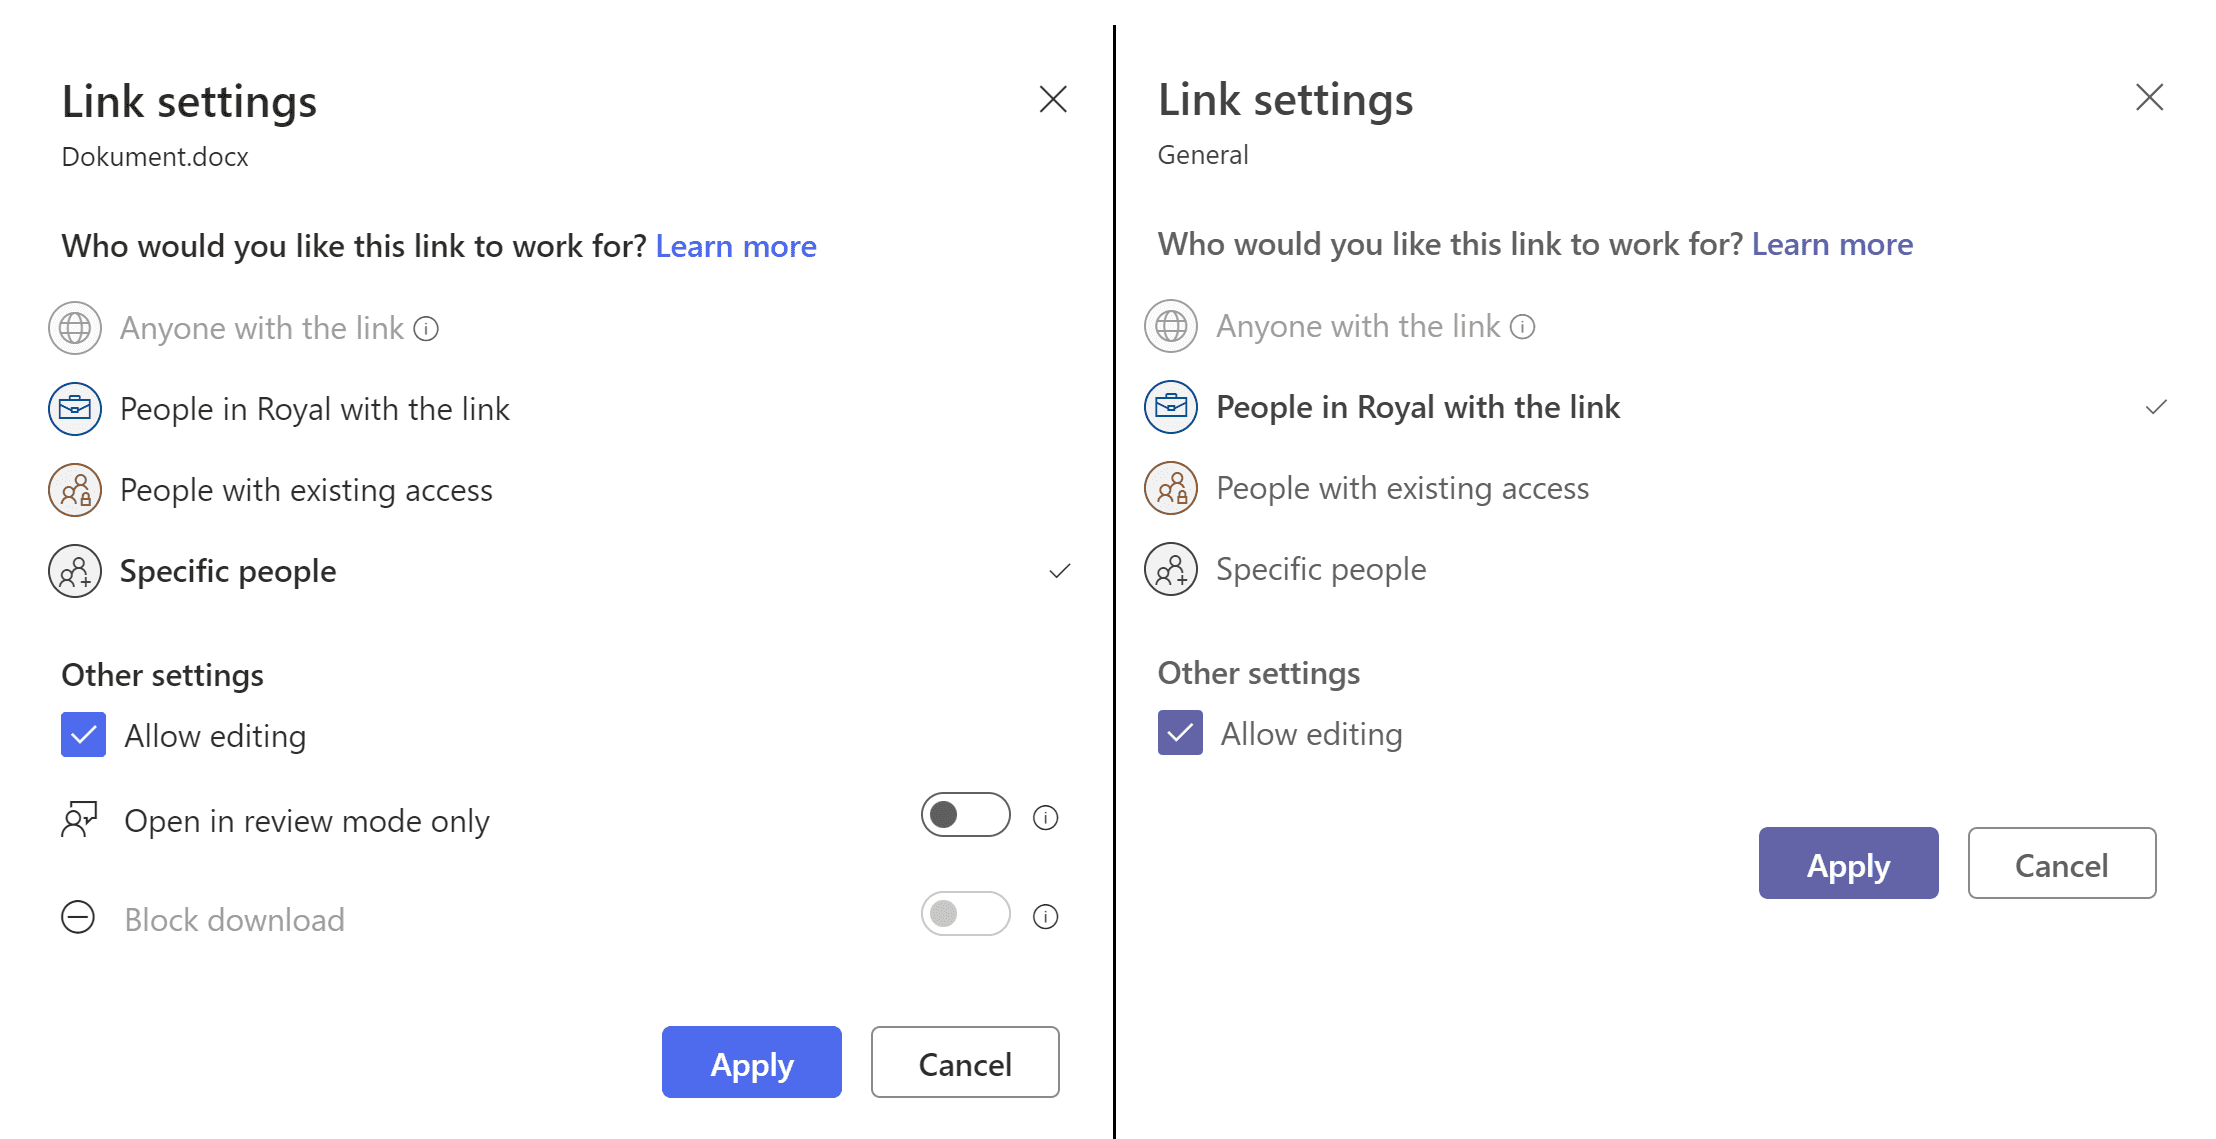Image resolution: width=2216 pixels, height=1139 pixels.
Task: Click the info icon next to Block download
Action: click(1044, 915)
